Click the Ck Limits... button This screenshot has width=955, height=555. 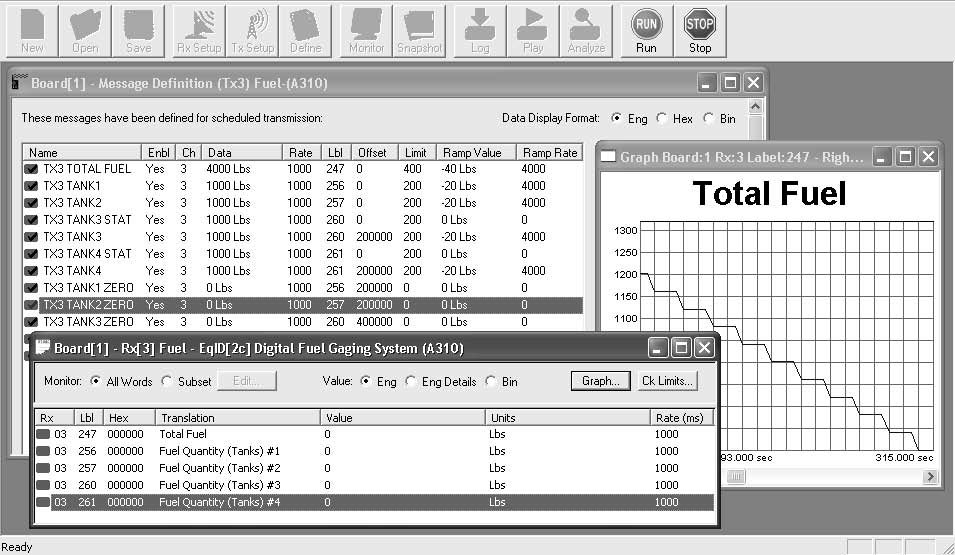(667, 381)
